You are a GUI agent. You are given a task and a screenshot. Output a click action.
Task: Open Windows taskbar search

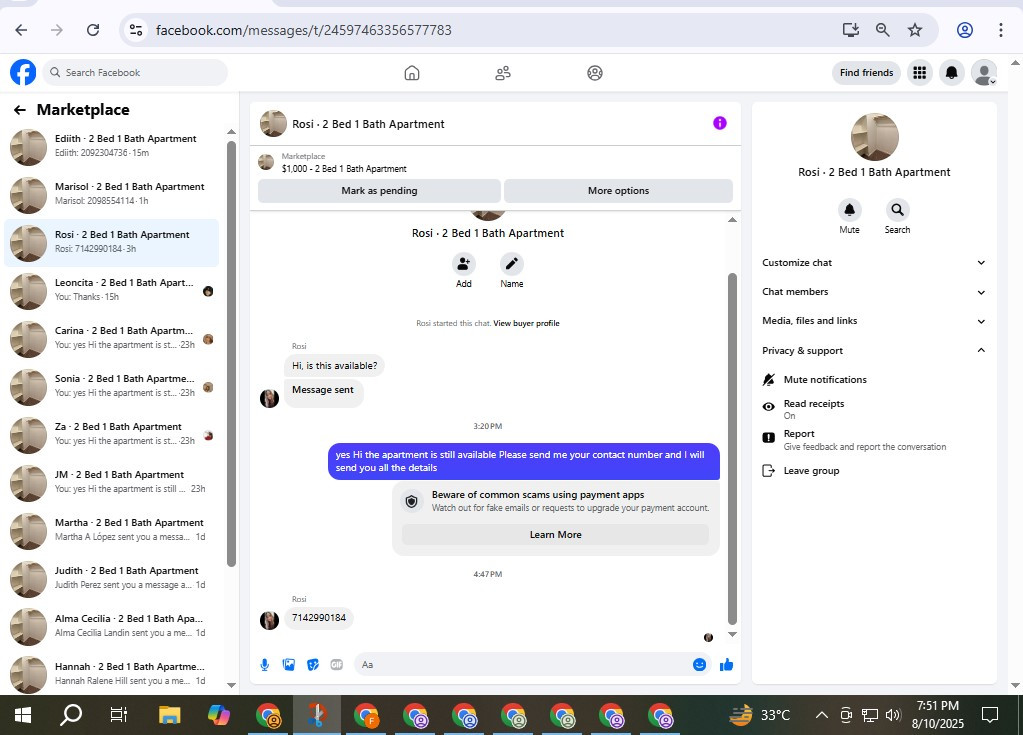point(70,715)
